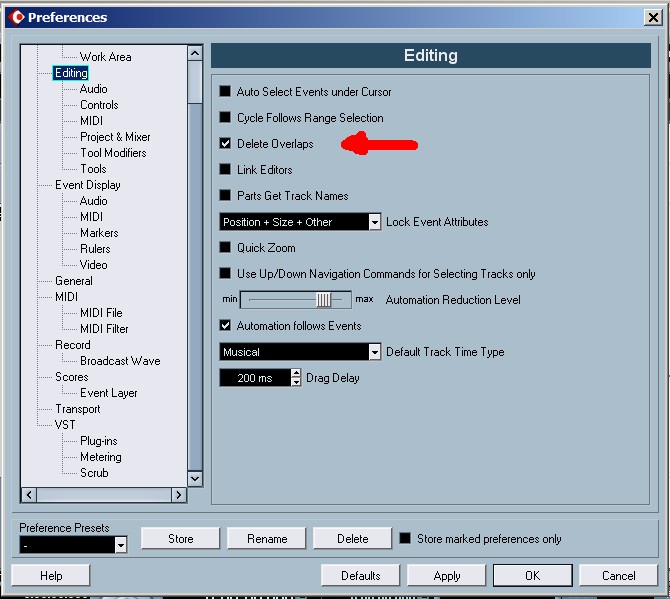
Task: Enable the Quick Zoom checkbox
Action: (225, 248)
